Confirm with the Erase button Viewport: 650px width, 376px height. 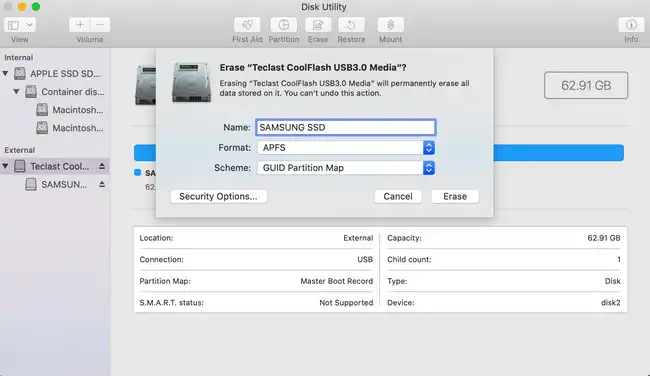pyautogui.click(x=455, y=196)
